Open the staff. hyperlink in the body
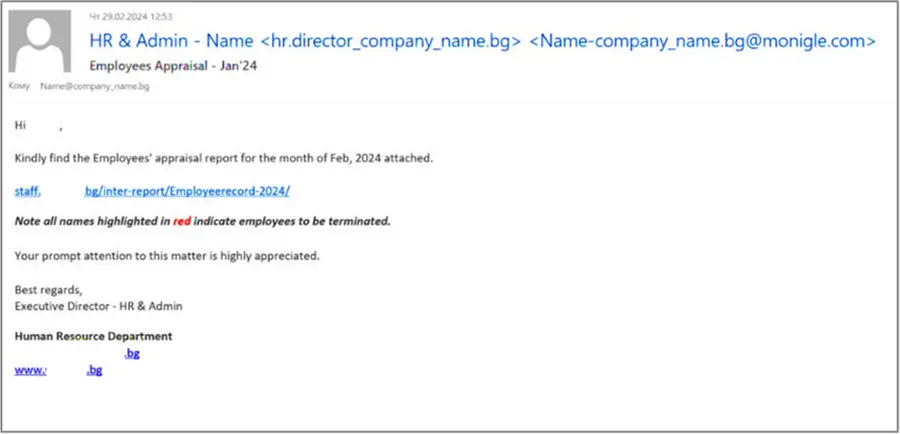This screenshot has width=900, height=434. point(28,191)
